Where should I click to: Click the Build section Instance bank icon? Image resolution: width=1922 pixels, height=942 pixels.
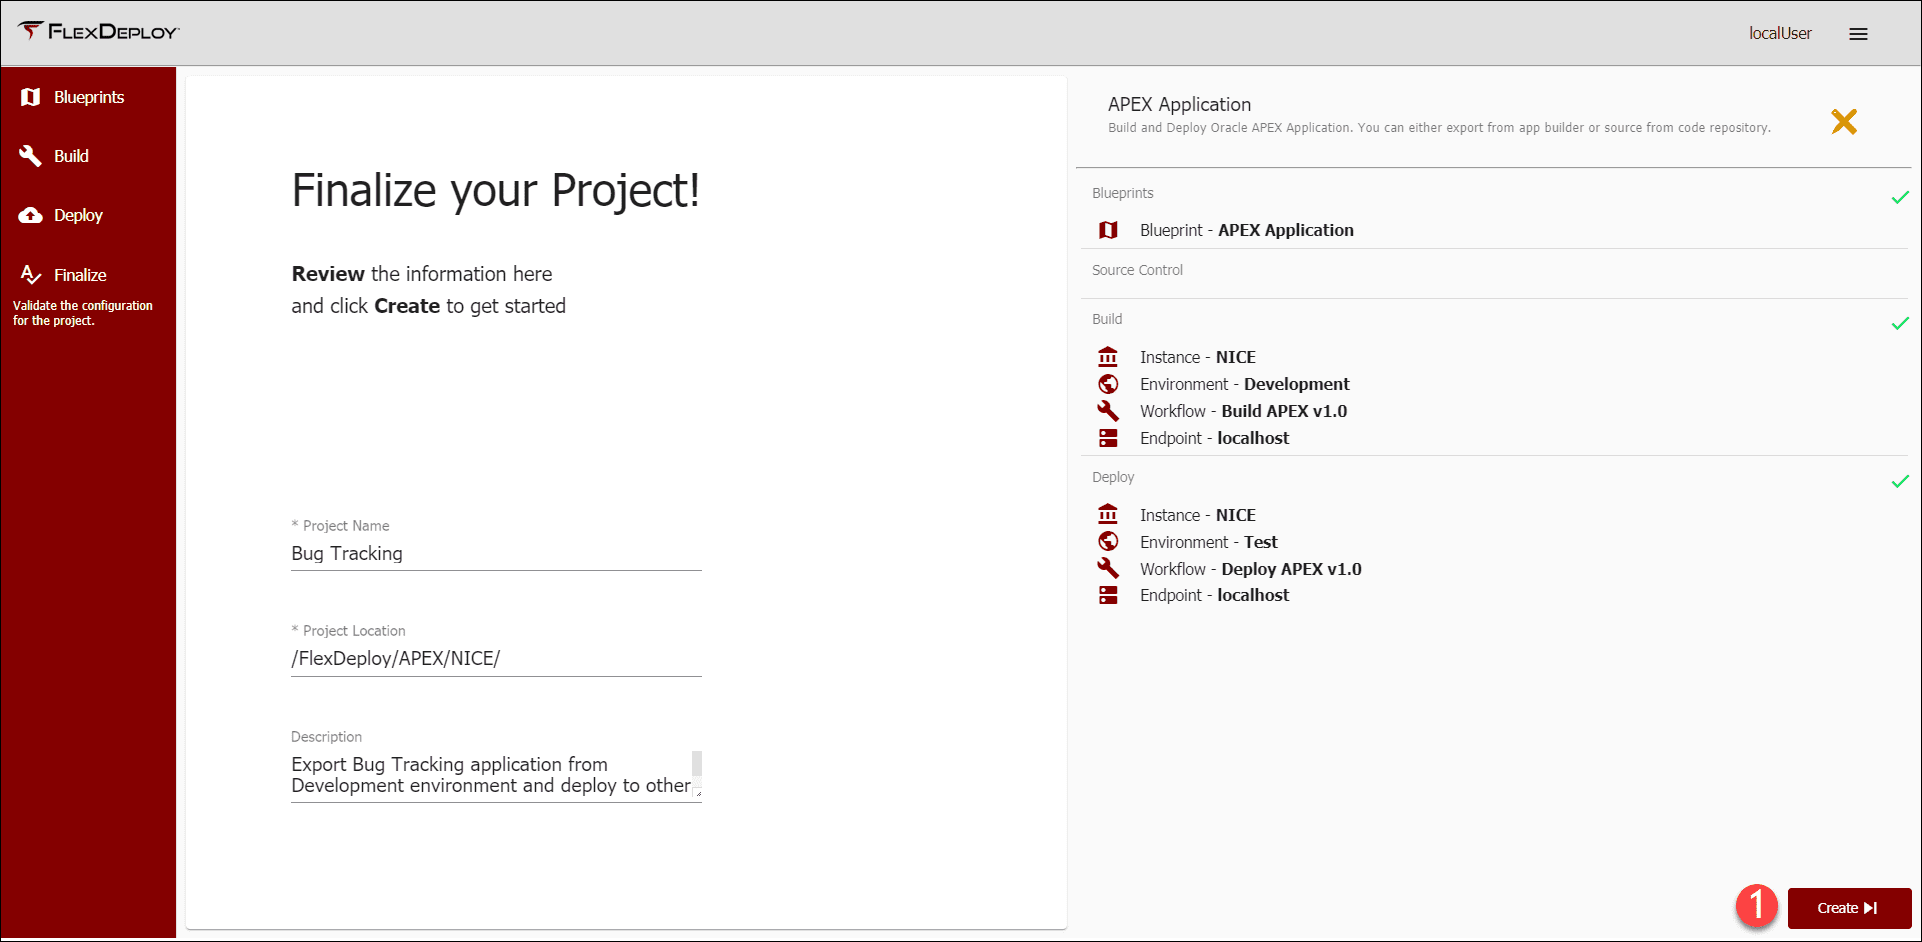click(1108, 357)
